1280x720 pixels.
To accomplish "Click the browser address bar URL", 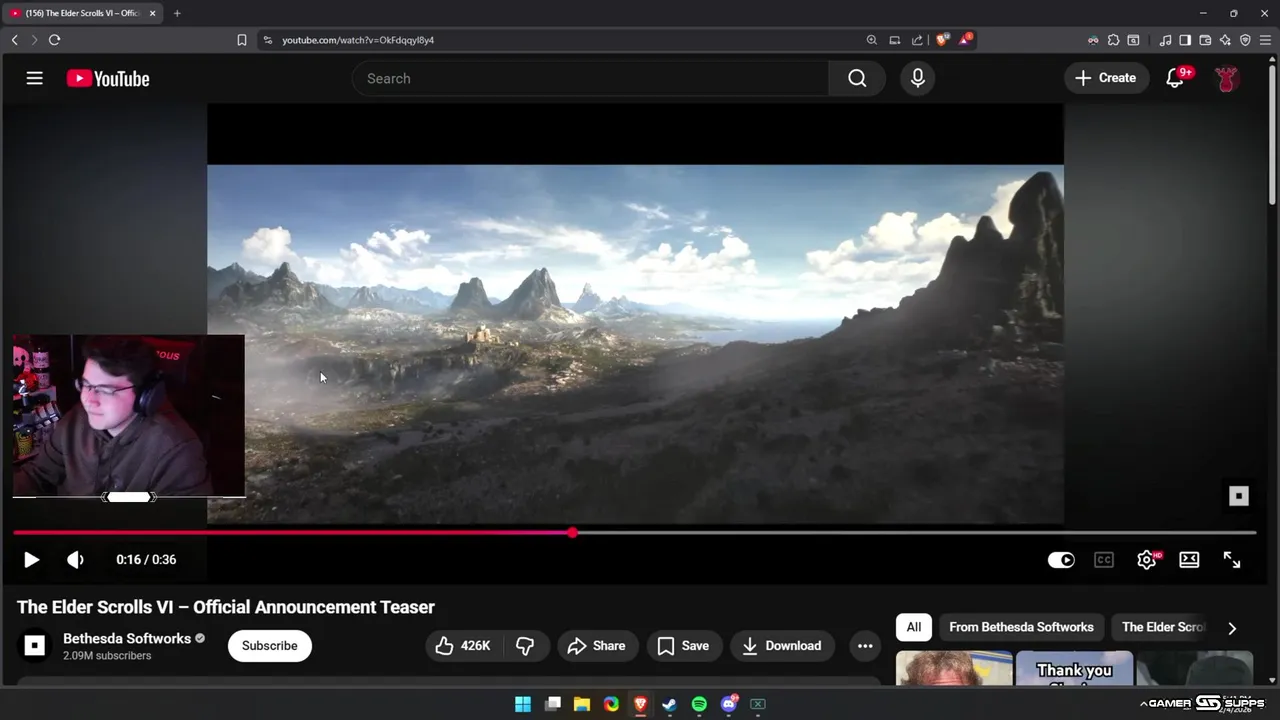I will 358,40.
